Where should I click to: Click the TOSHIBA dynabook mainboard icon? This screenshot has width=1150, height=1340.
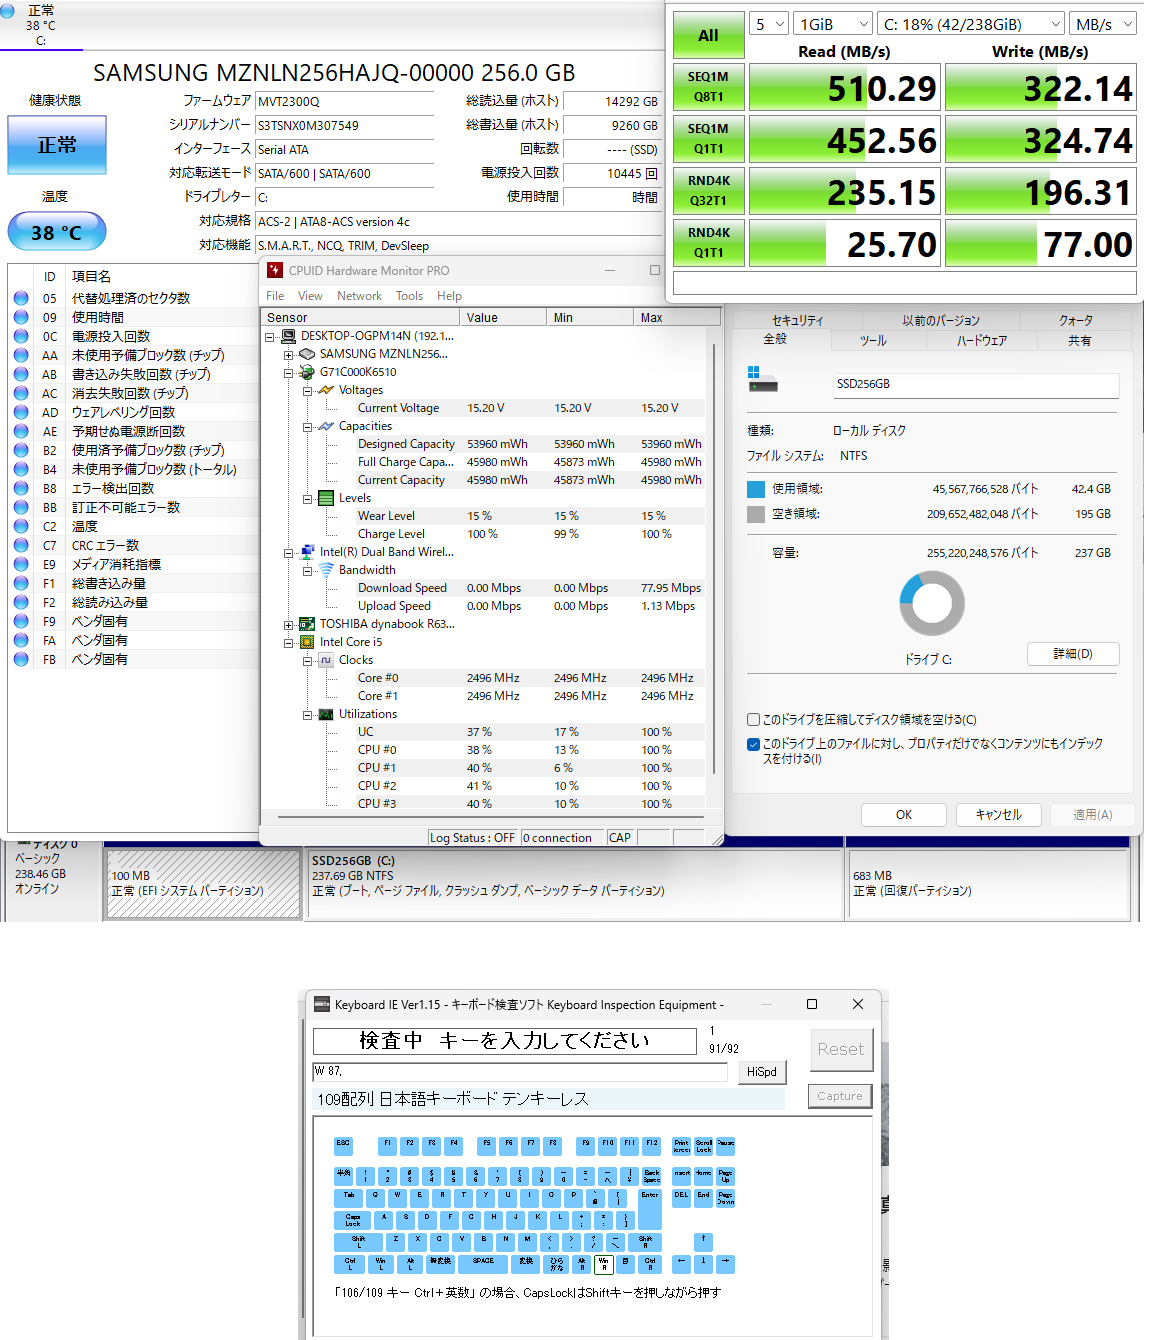point(308,624)
